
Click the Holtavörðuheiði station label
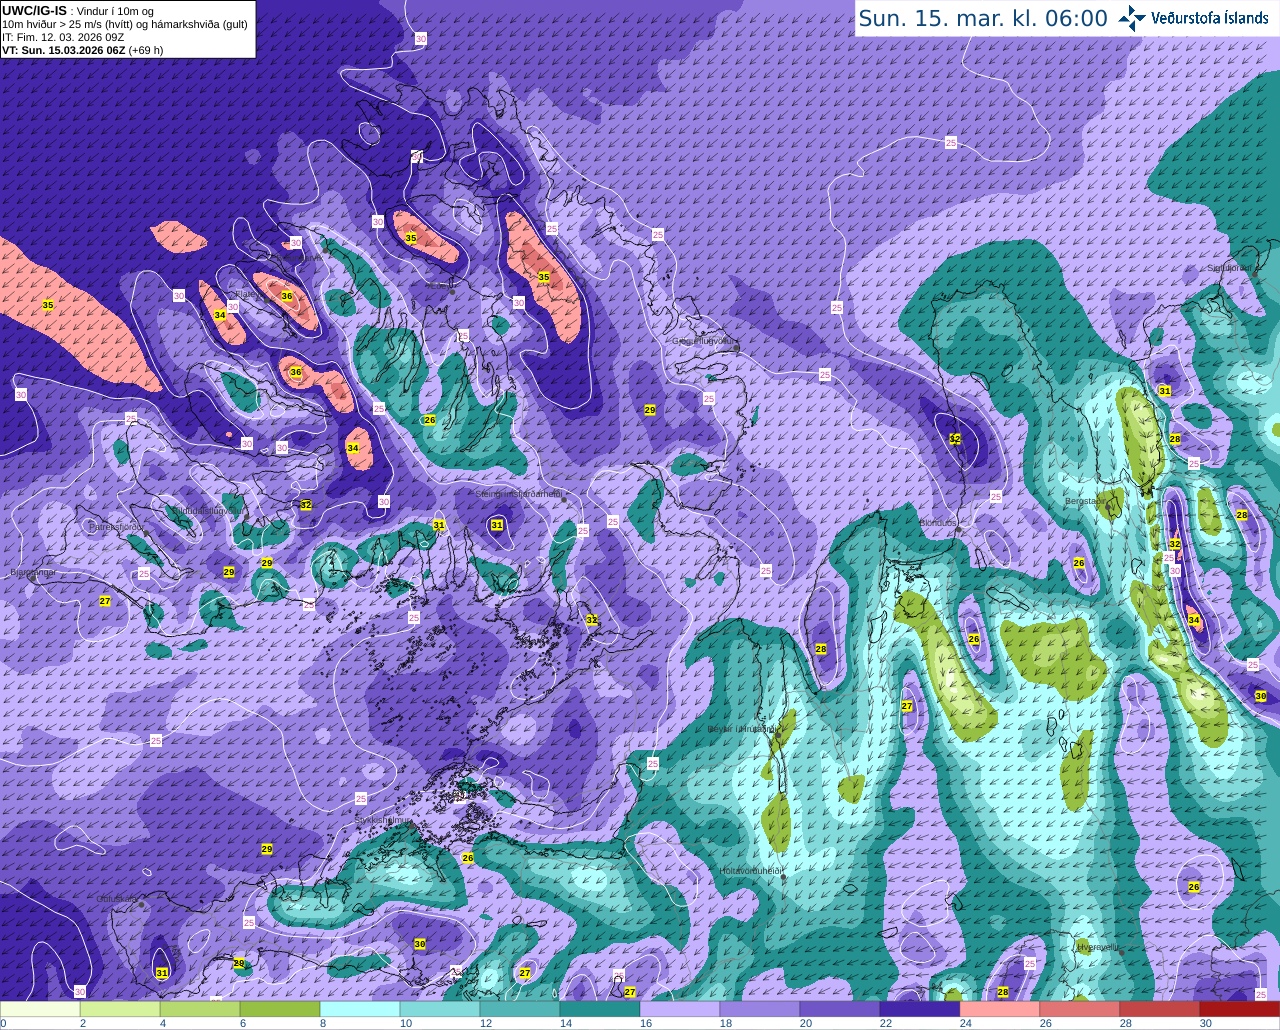[x=750, y=871]
